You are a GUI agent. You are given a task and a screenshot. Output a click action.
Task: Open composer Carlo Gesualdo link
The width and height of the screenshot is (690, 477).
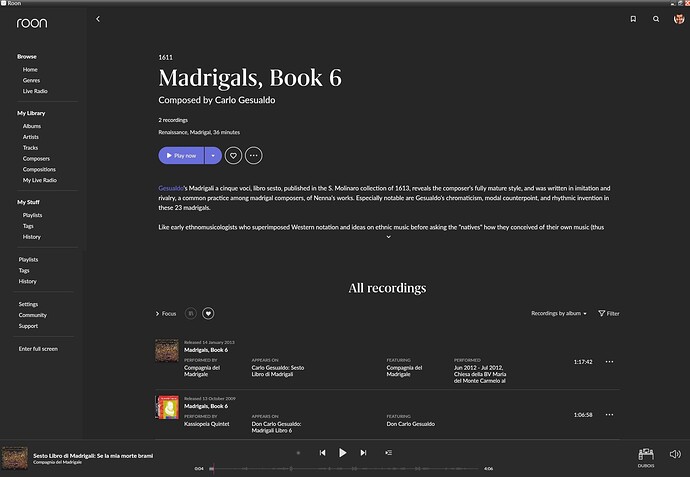coord(245,100)
